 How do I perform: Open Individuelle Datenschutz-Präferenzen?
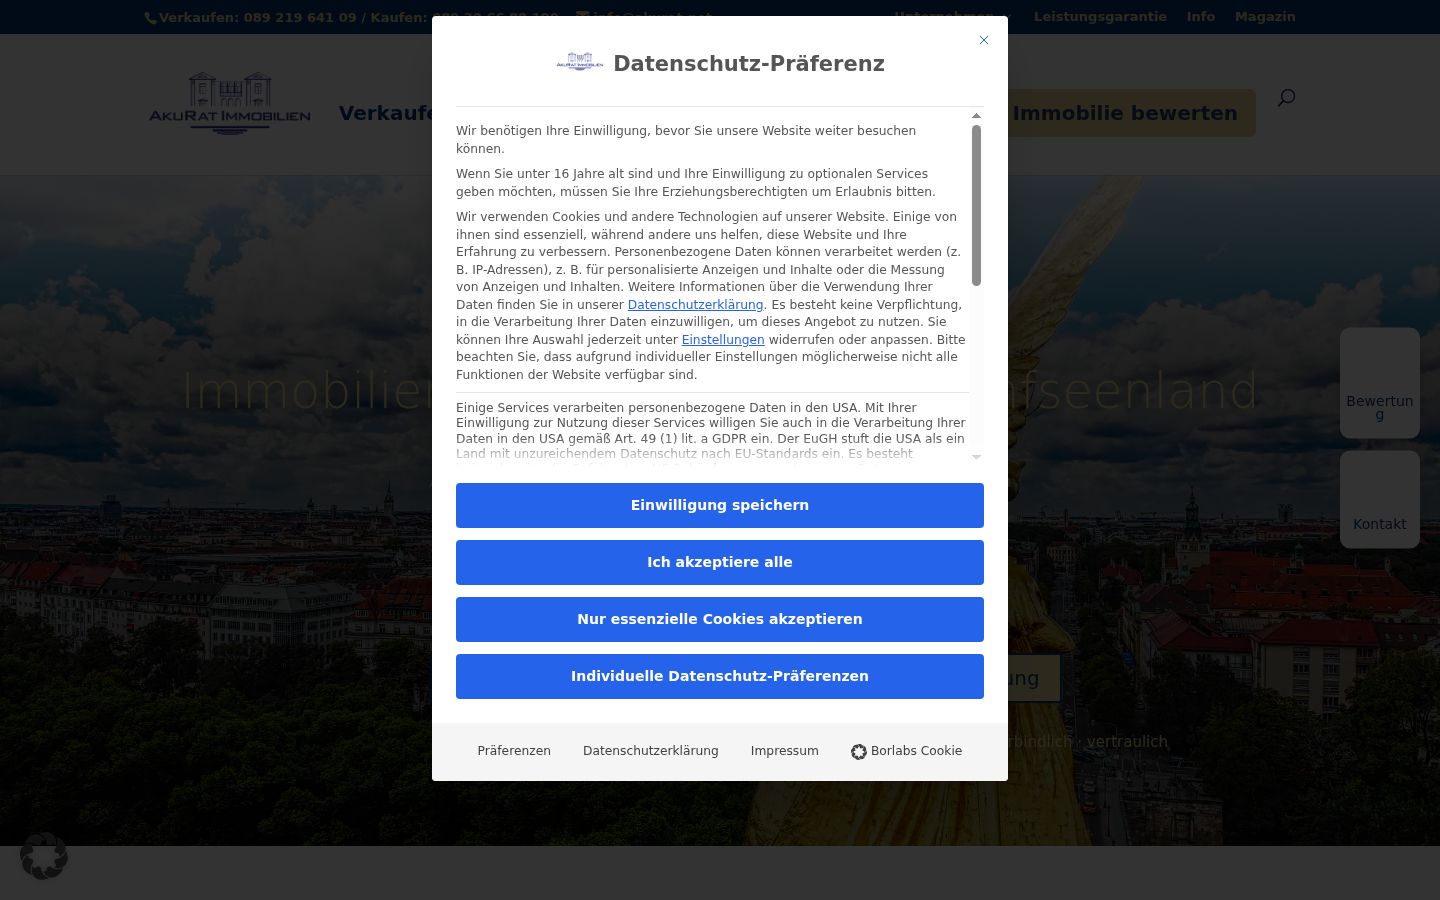(720, 676)
